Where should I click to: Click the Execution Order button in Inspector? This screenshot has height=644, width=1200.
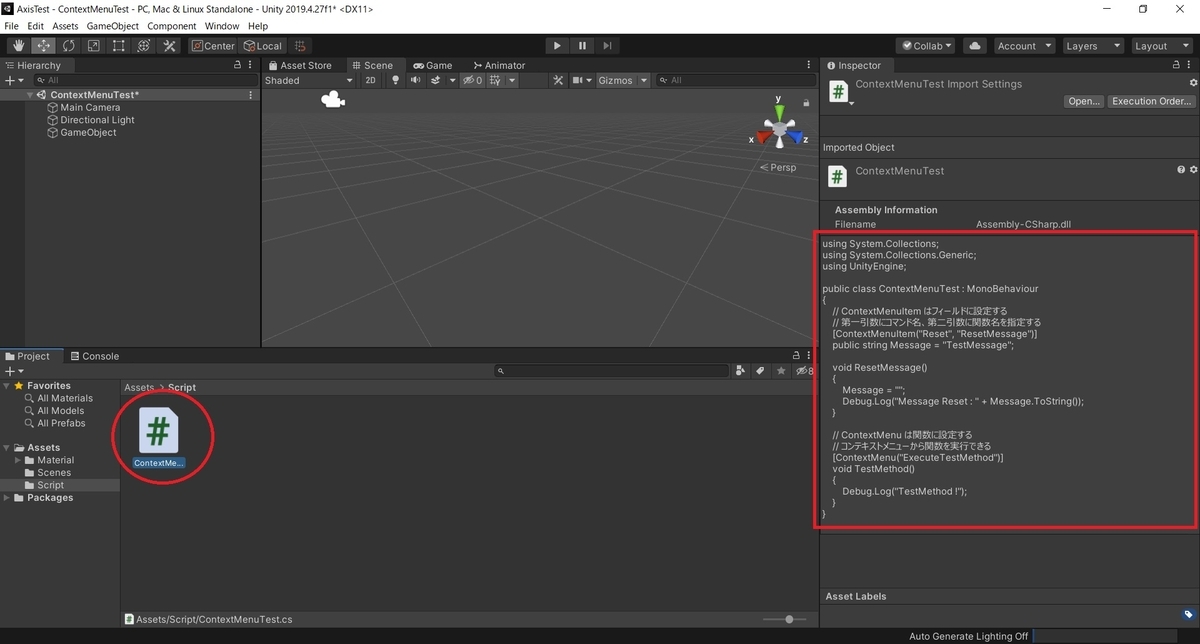[1151, 101]
